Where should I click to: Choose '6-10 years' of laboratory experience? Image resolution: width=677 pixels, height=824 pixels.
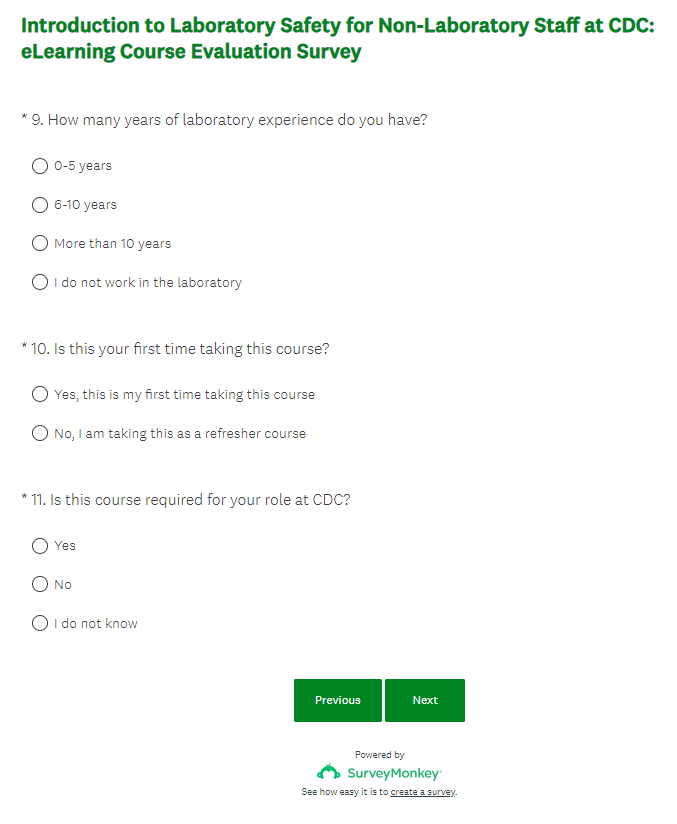[x=40, y=205]
